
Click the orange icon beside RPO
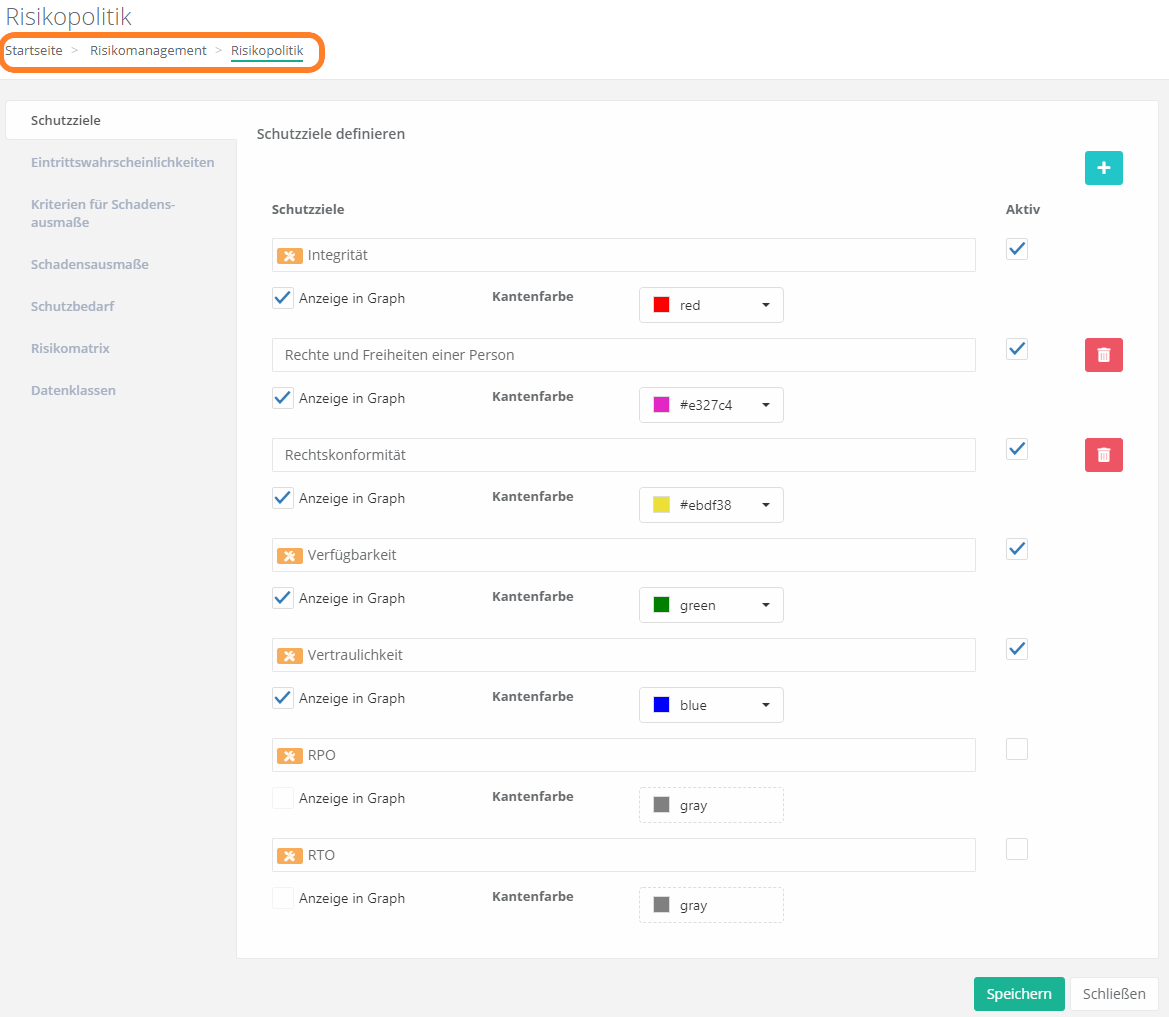(x=289, y=756)
